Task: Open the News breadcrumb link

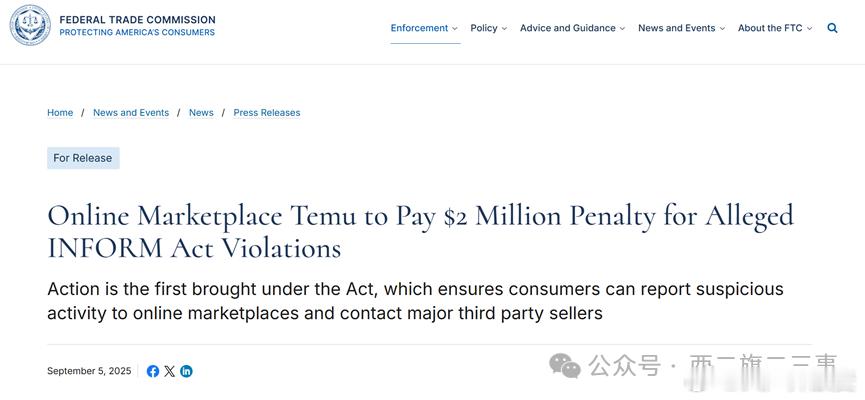Action: (201, 113)
